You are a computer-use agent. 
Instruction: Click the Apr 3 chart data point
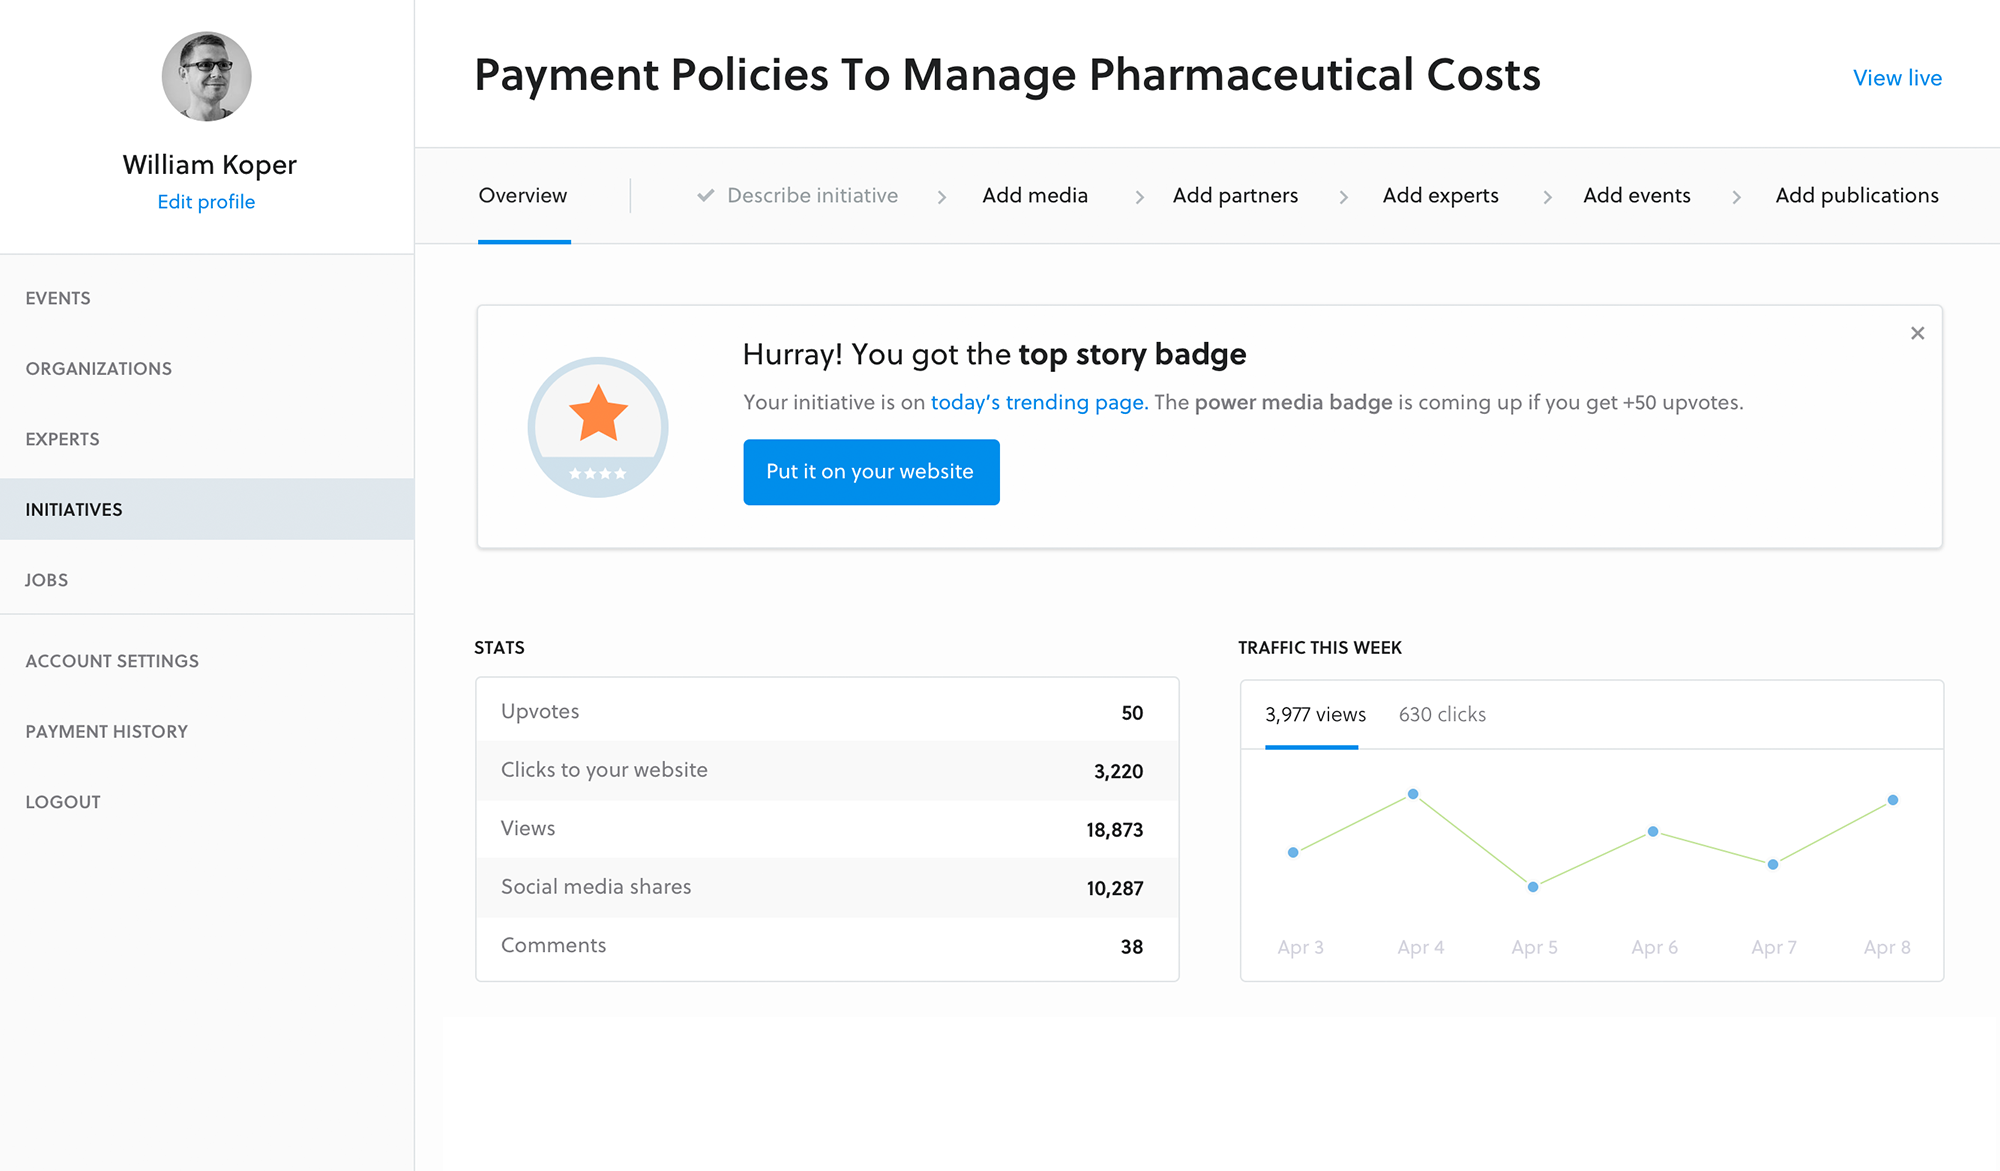[1293, 852]
